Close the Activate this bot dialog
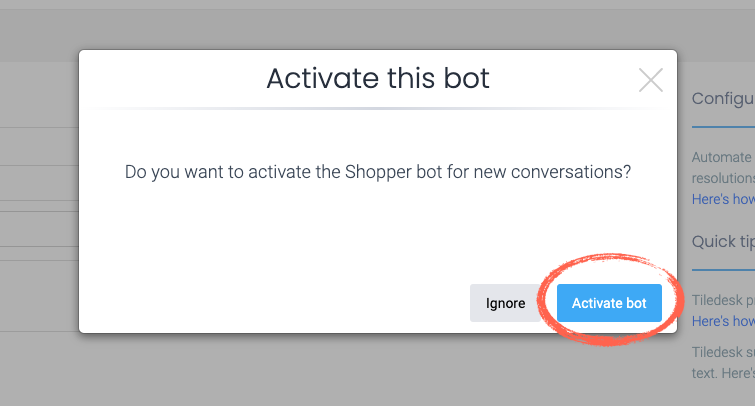The image size is (755, 406). click(651, 80)
